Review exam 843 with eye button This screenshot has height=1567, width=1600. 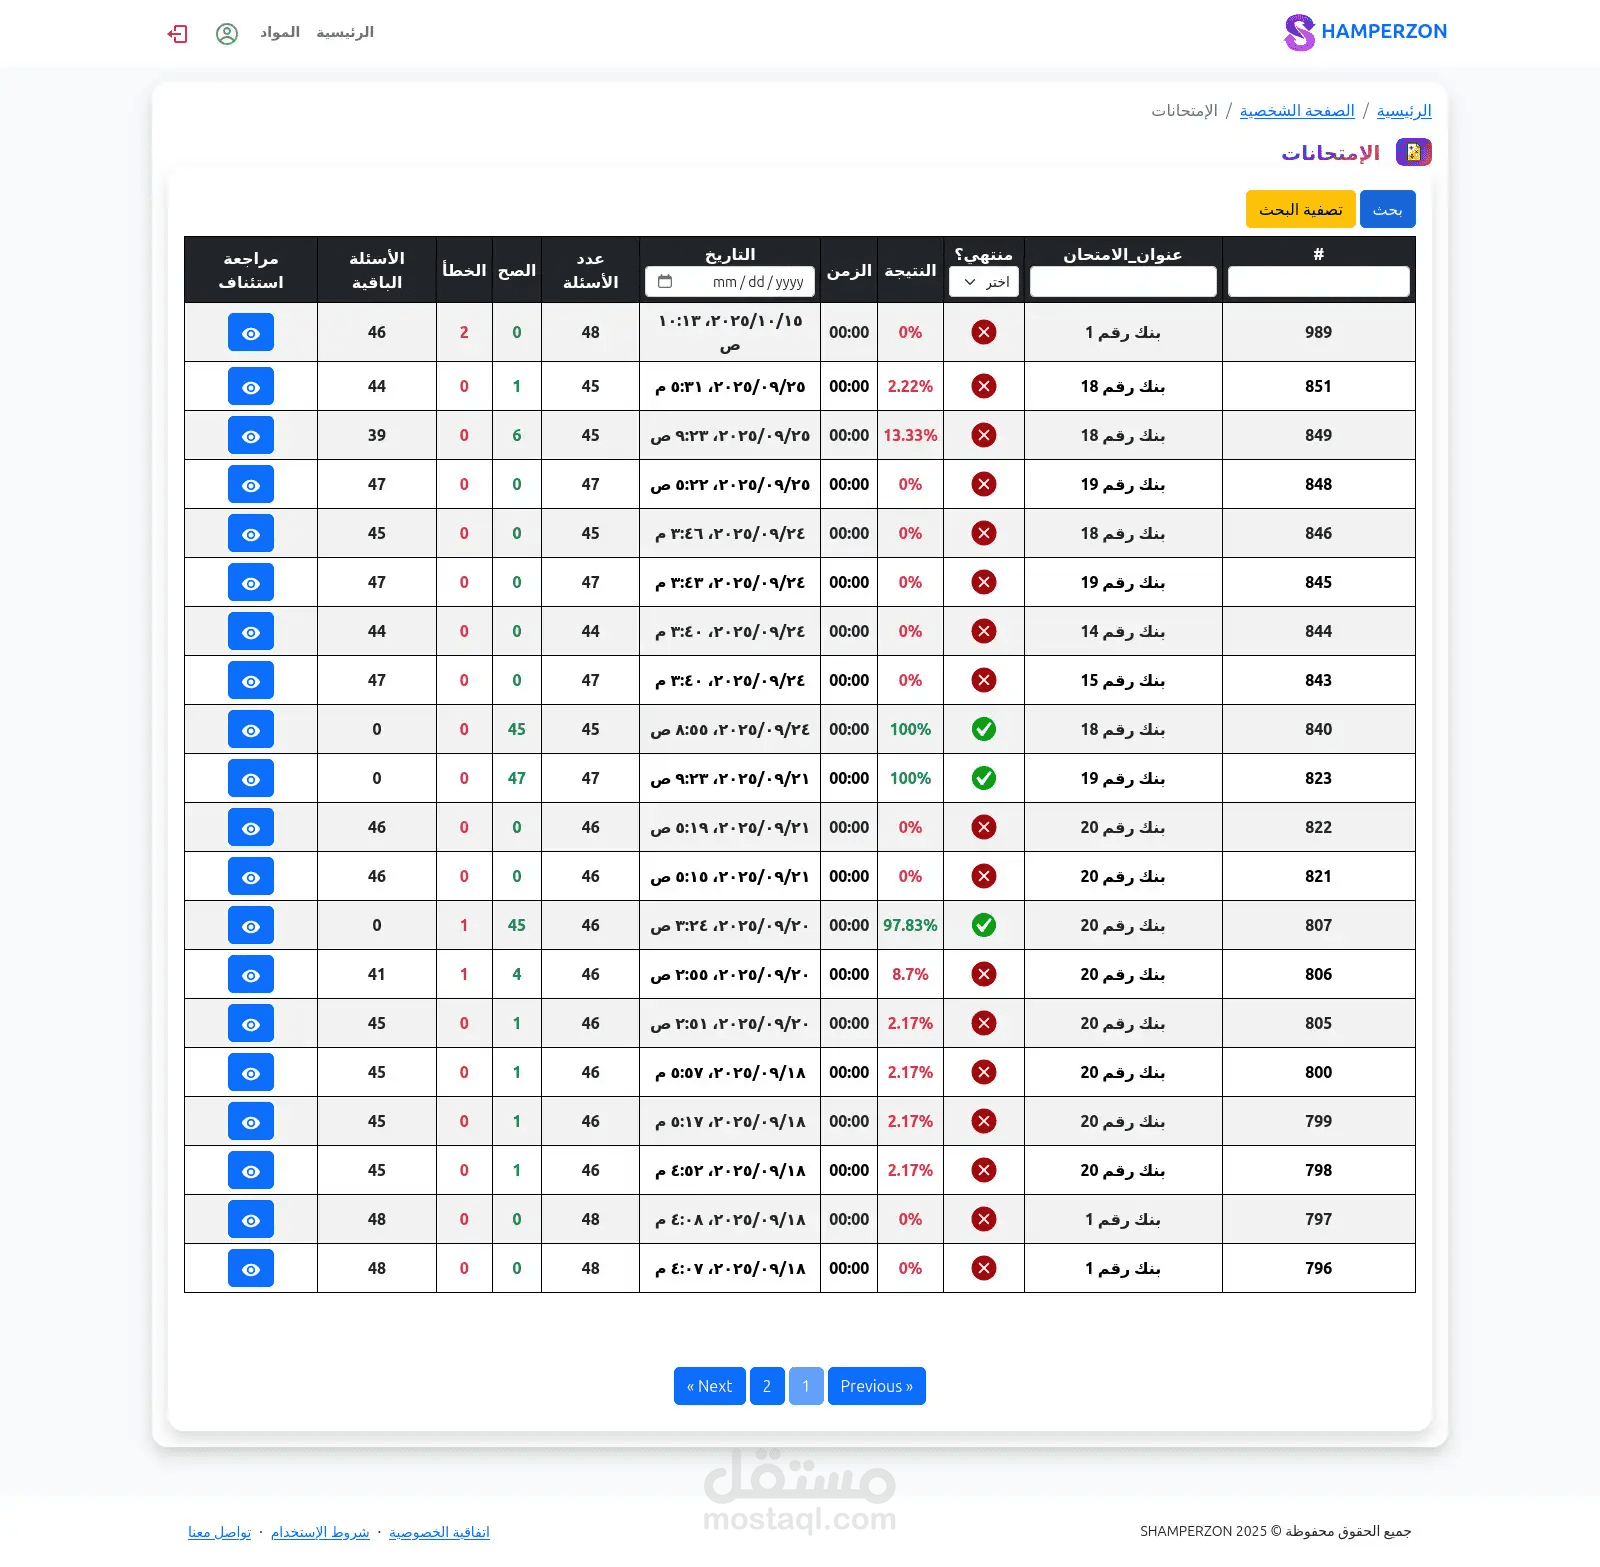[x=251, y=681]
